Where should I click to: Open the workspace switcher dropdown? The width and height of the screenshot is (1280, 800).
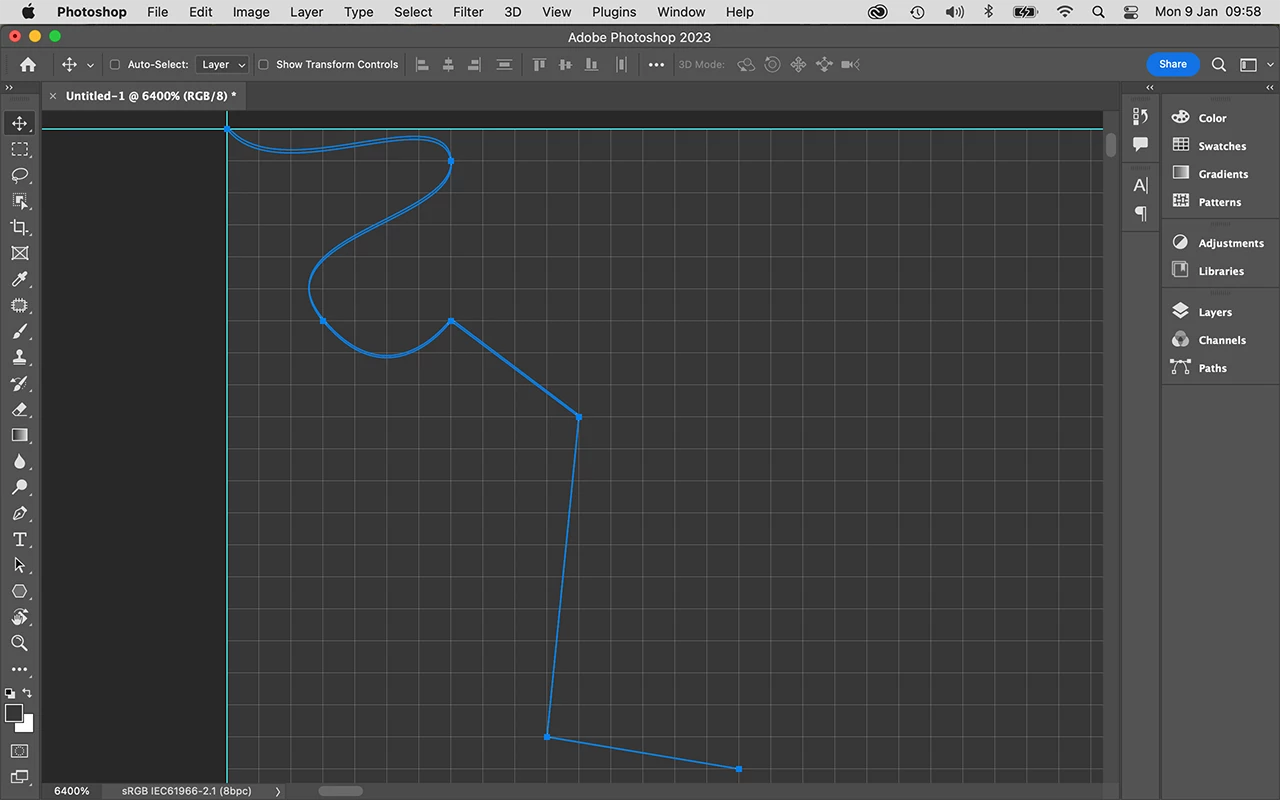pyautogui.click(x=1248, y=64)
